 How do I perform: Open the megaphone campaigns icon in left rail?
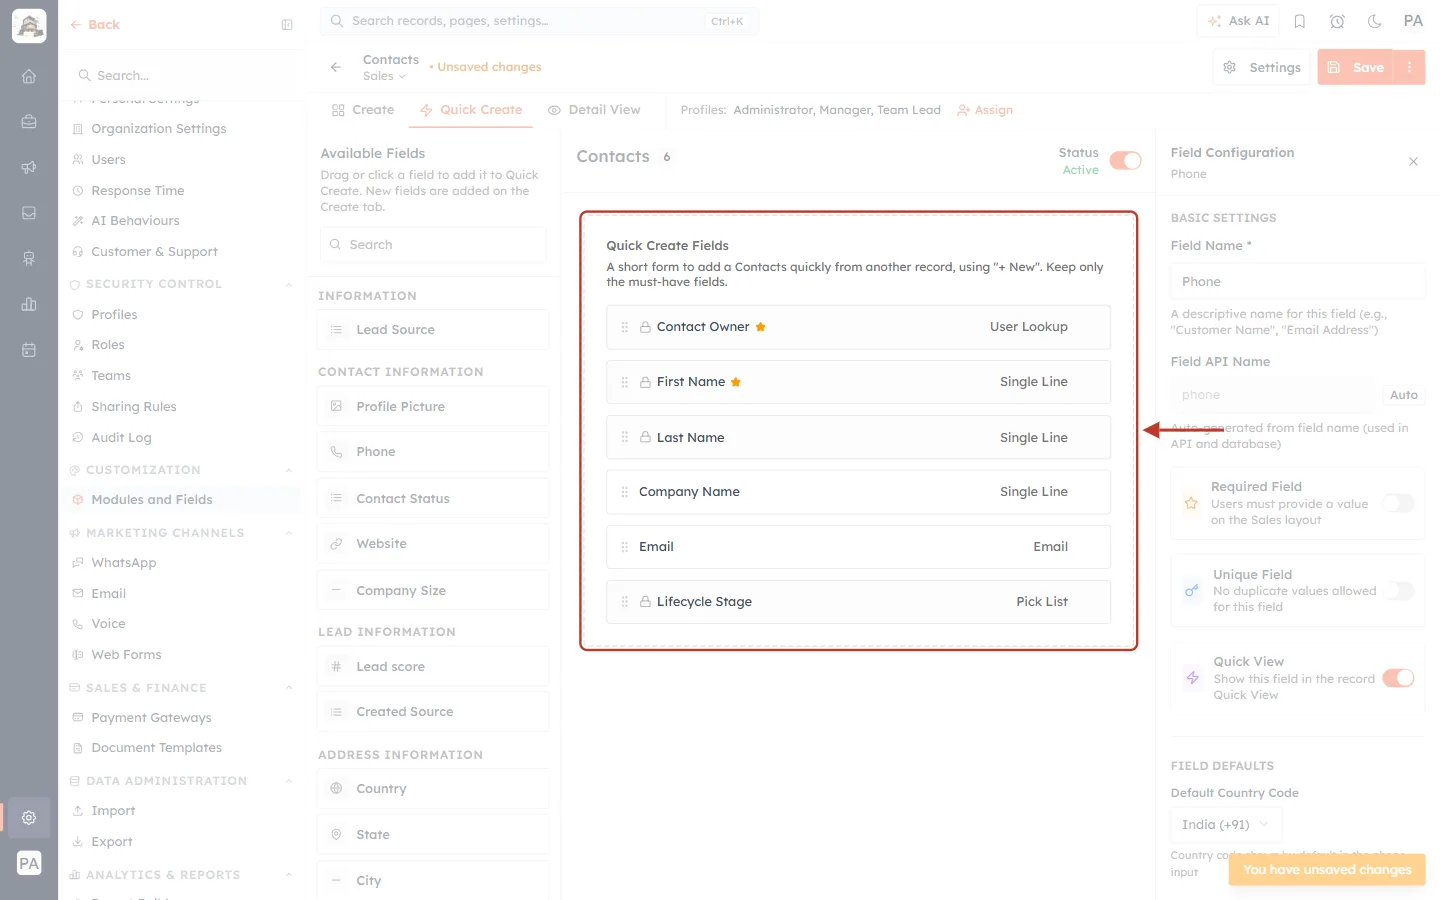(x=29, y=167)
